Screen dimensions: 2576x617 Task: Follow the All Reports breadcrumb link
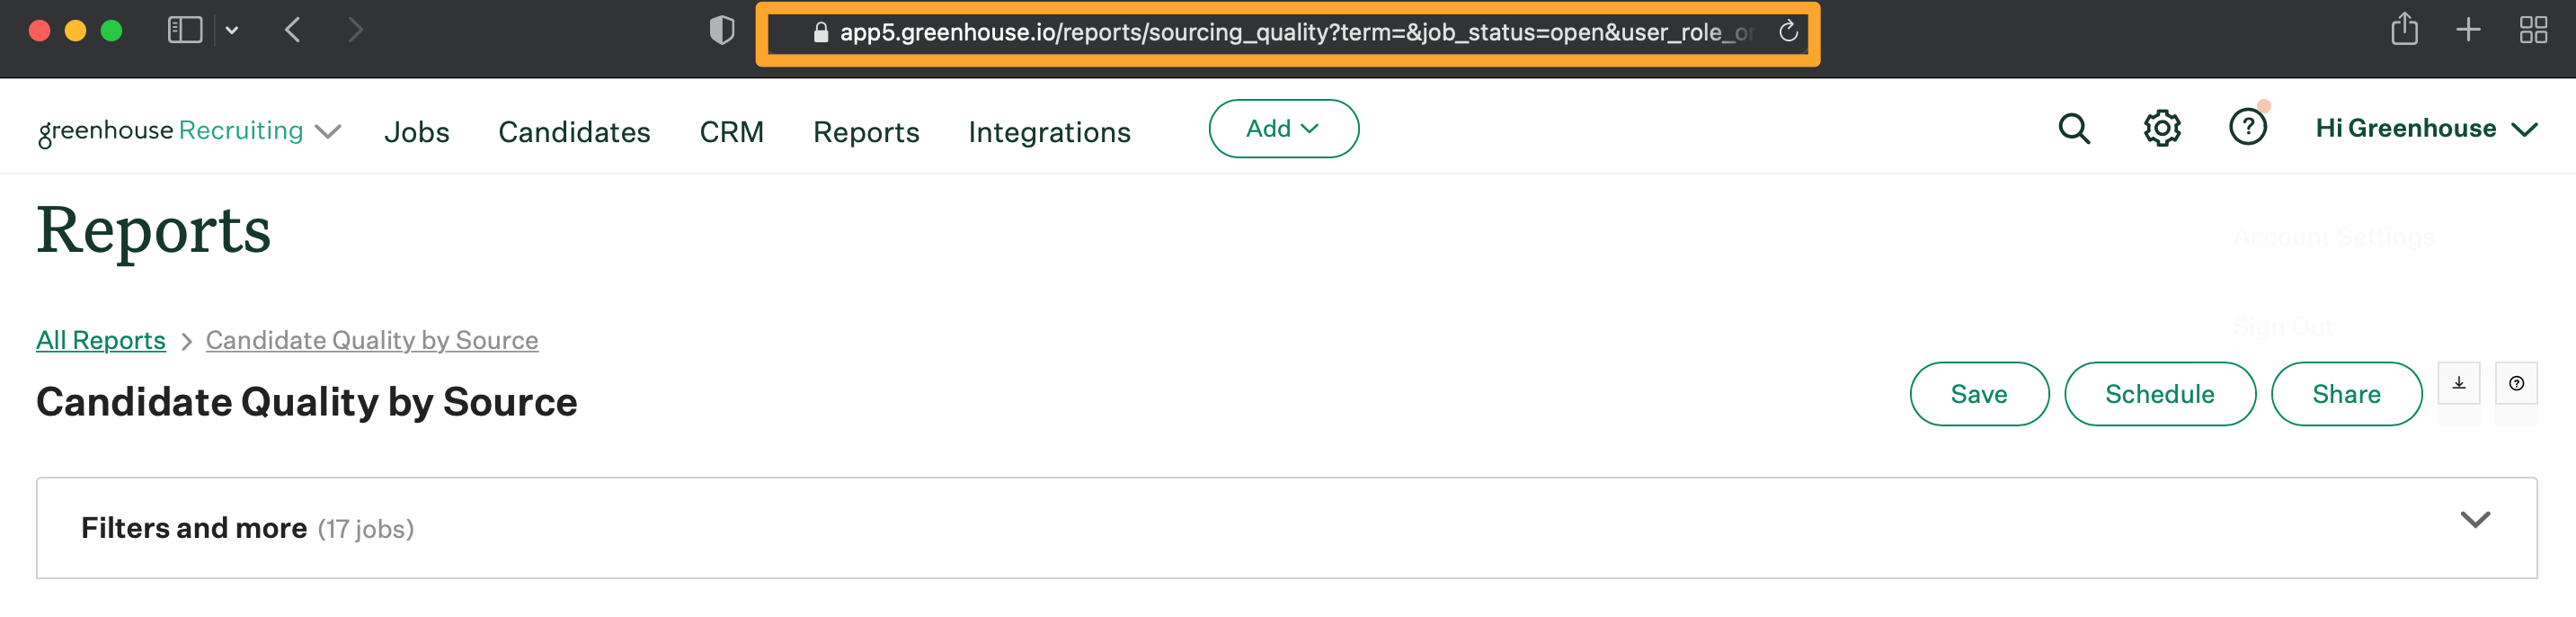[101, 340]
